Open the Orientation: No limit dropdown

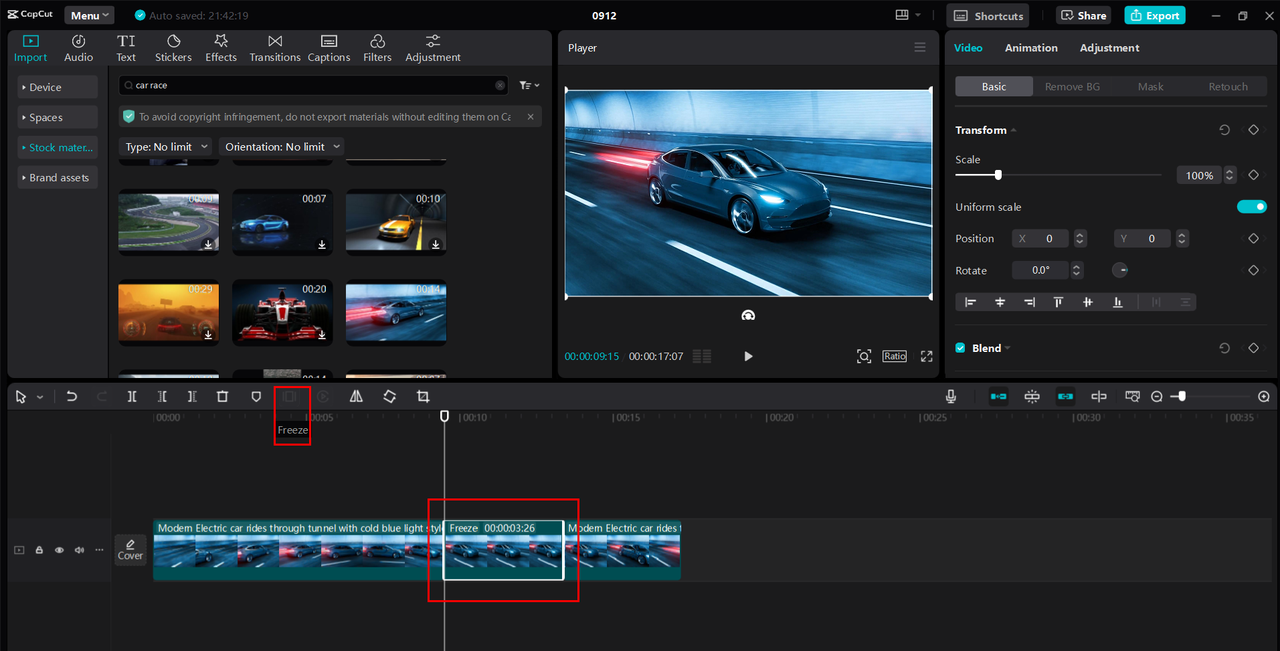(282, 147)
